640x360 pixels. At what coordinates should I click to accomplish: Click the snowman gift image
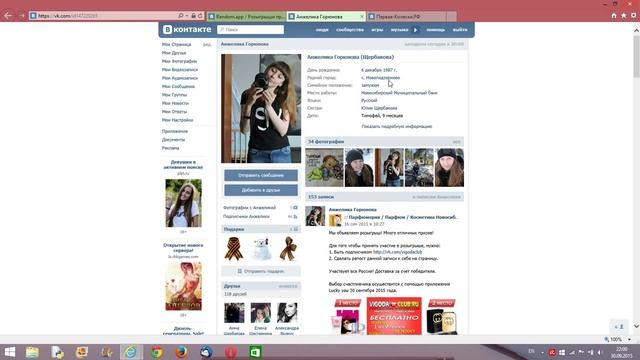(x=261, y=249)
